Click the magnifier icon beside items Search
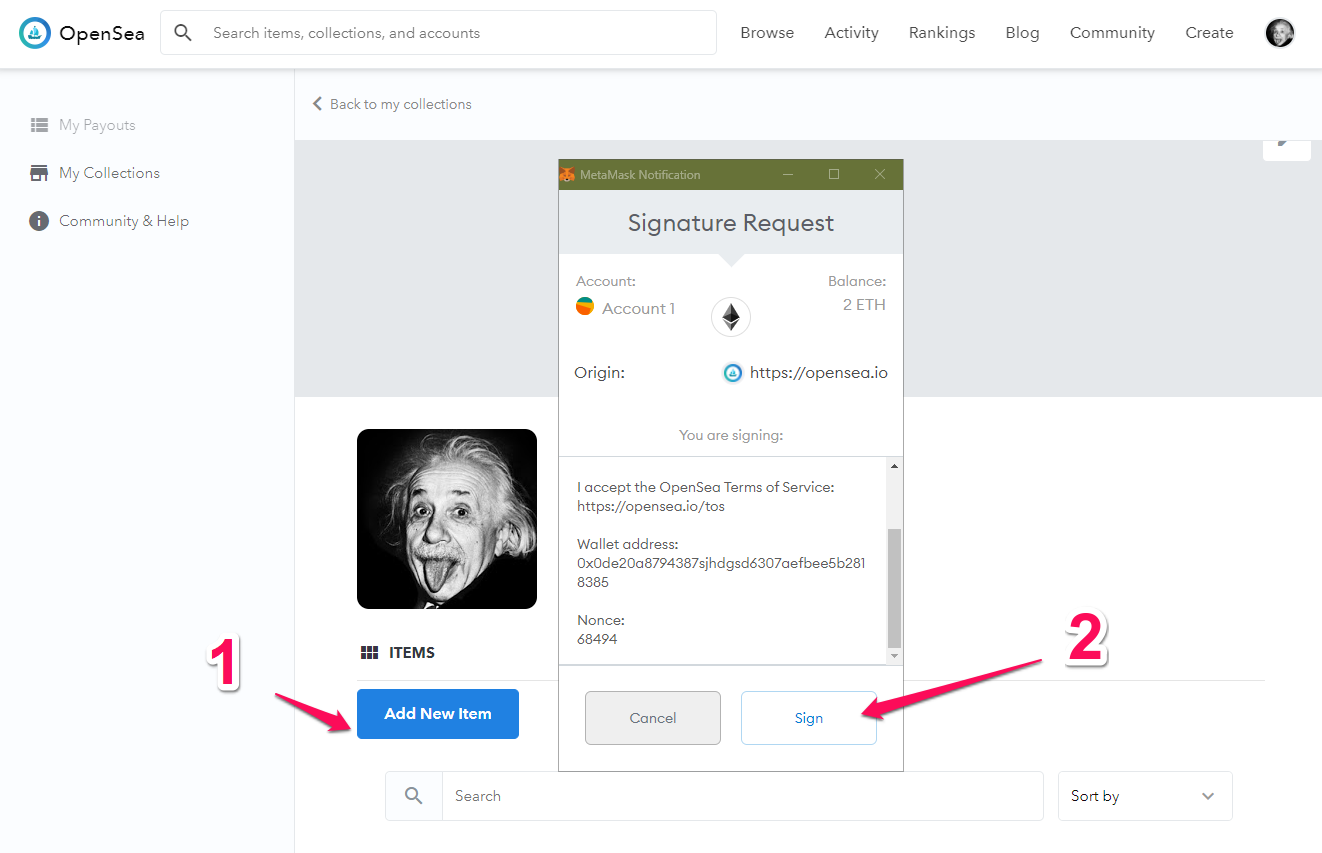 pos(414,796)
